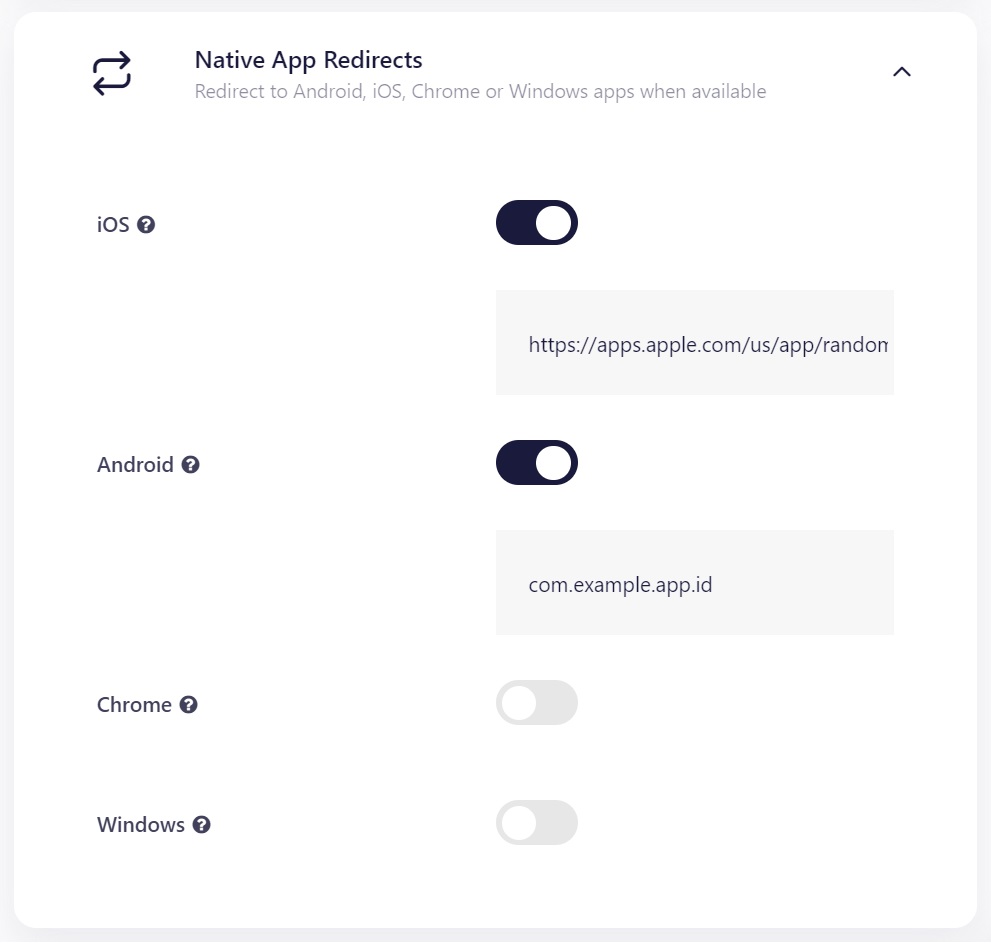Viewport: 991px width, 943px height.
Task: Open the Android help question mark tooltip
Action: 191,464
